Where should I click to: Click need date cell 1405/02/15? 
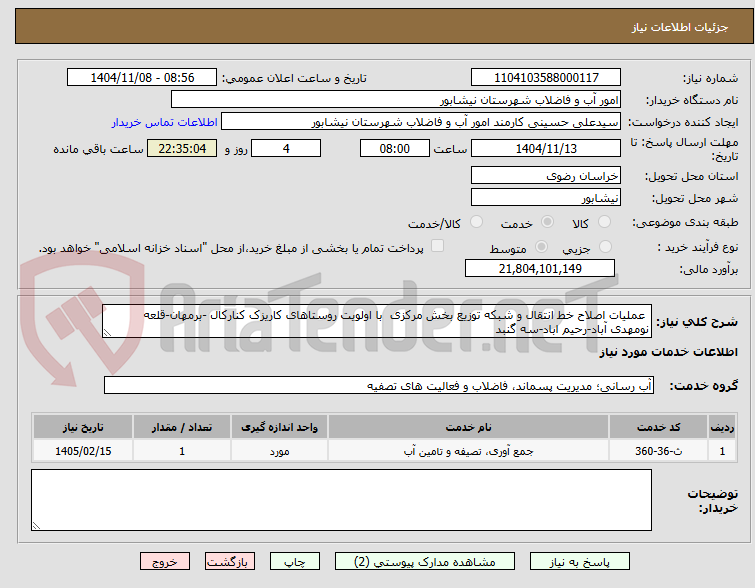(83, 451)
